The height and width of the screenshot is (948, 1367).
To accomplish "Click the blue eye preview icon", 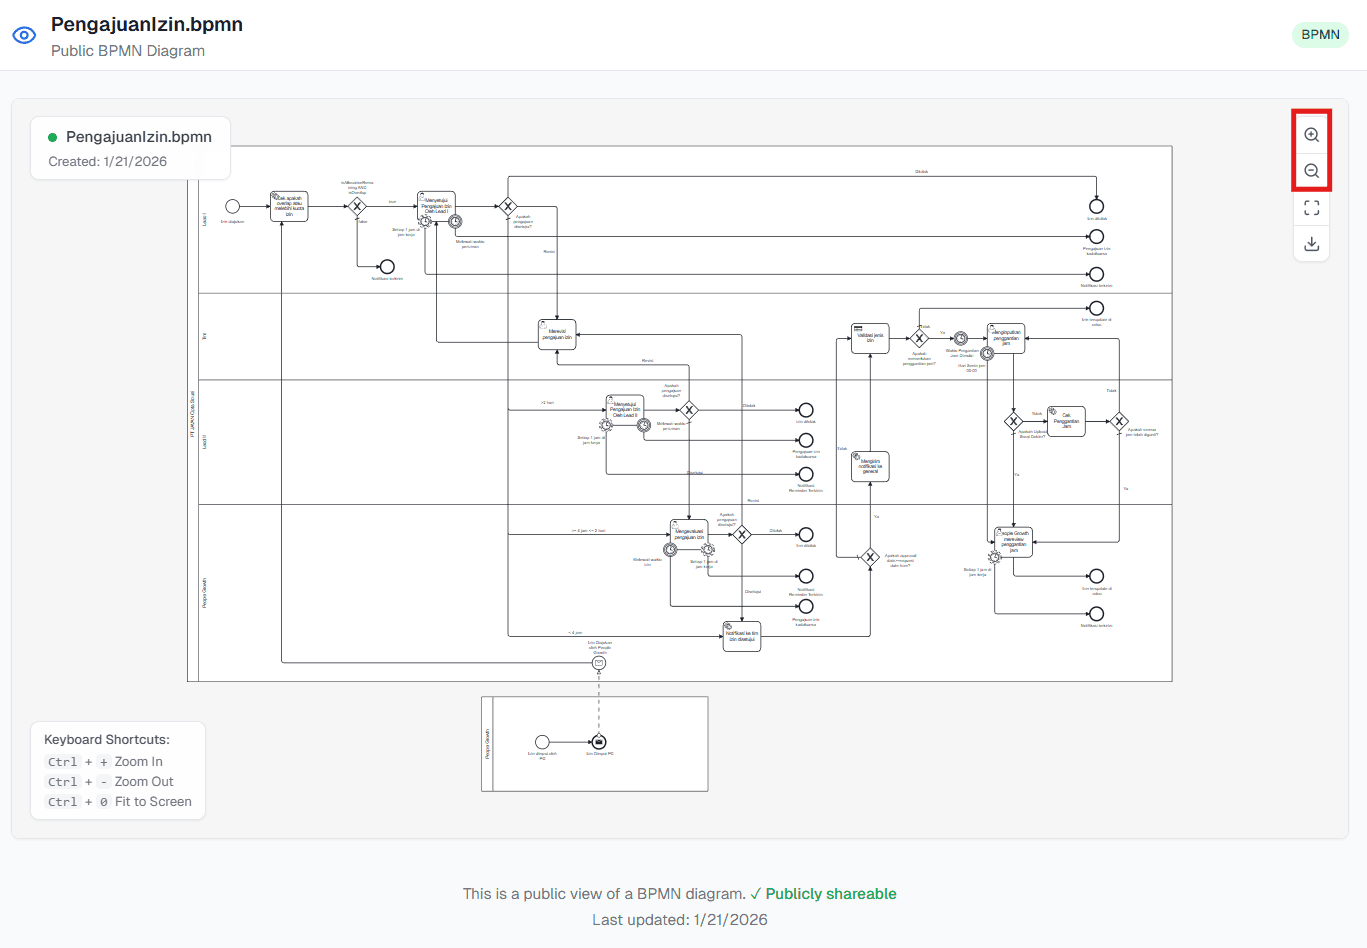I will click(x=24, y=34).
